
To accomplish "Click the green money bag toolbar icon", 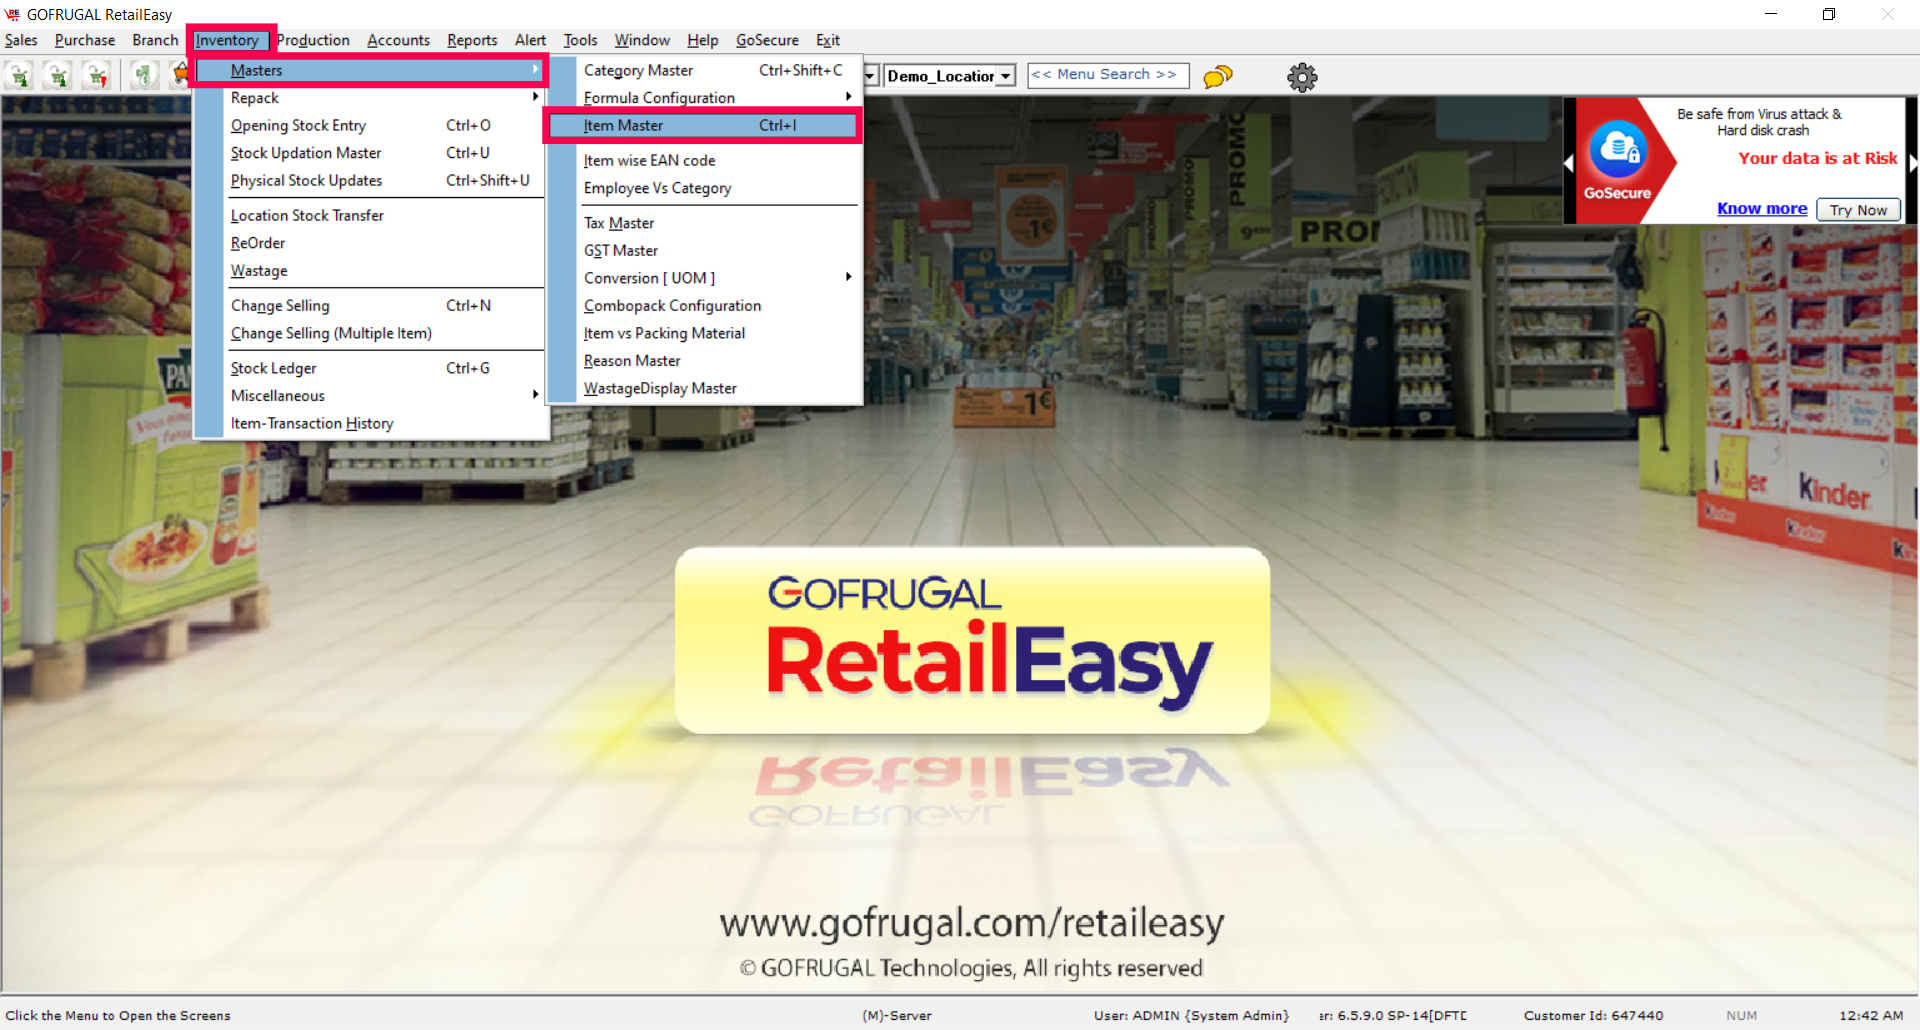I will (144, 76).
